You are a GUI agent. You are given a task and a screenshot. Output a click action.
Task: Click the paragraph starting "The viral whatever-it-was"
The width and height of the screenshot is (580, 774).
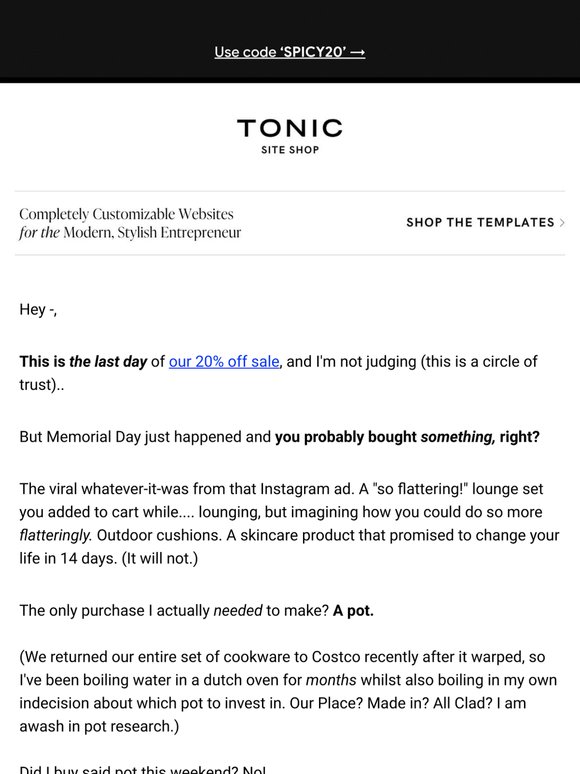coord(290,524)
